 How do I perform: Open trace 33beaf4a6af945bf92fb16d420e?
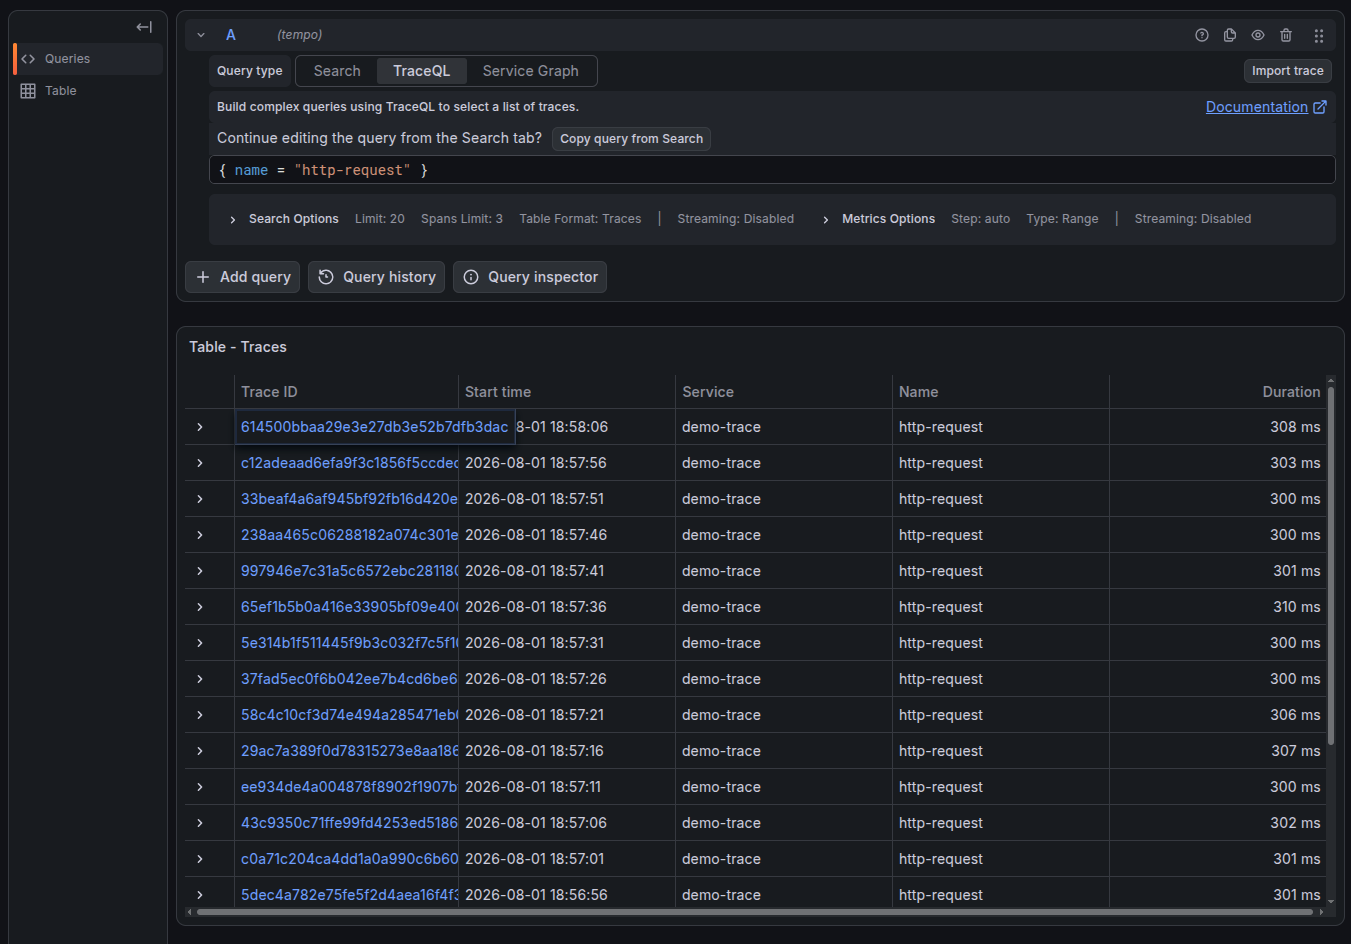coord(349,499)
